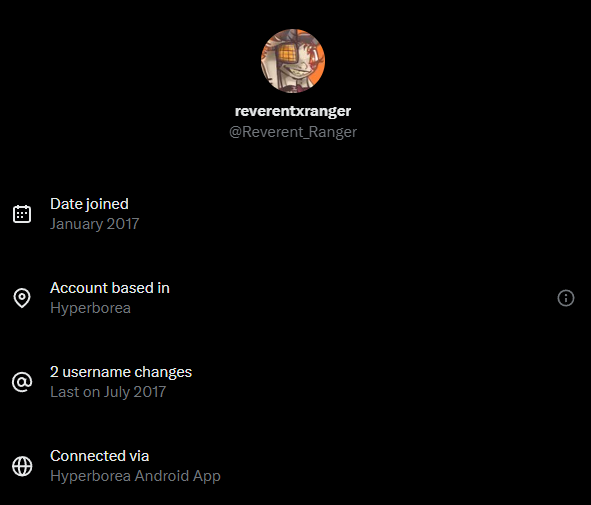Click the word Android in connection source
This screenshot has width=591, height=505.
(x=162, y=476)
